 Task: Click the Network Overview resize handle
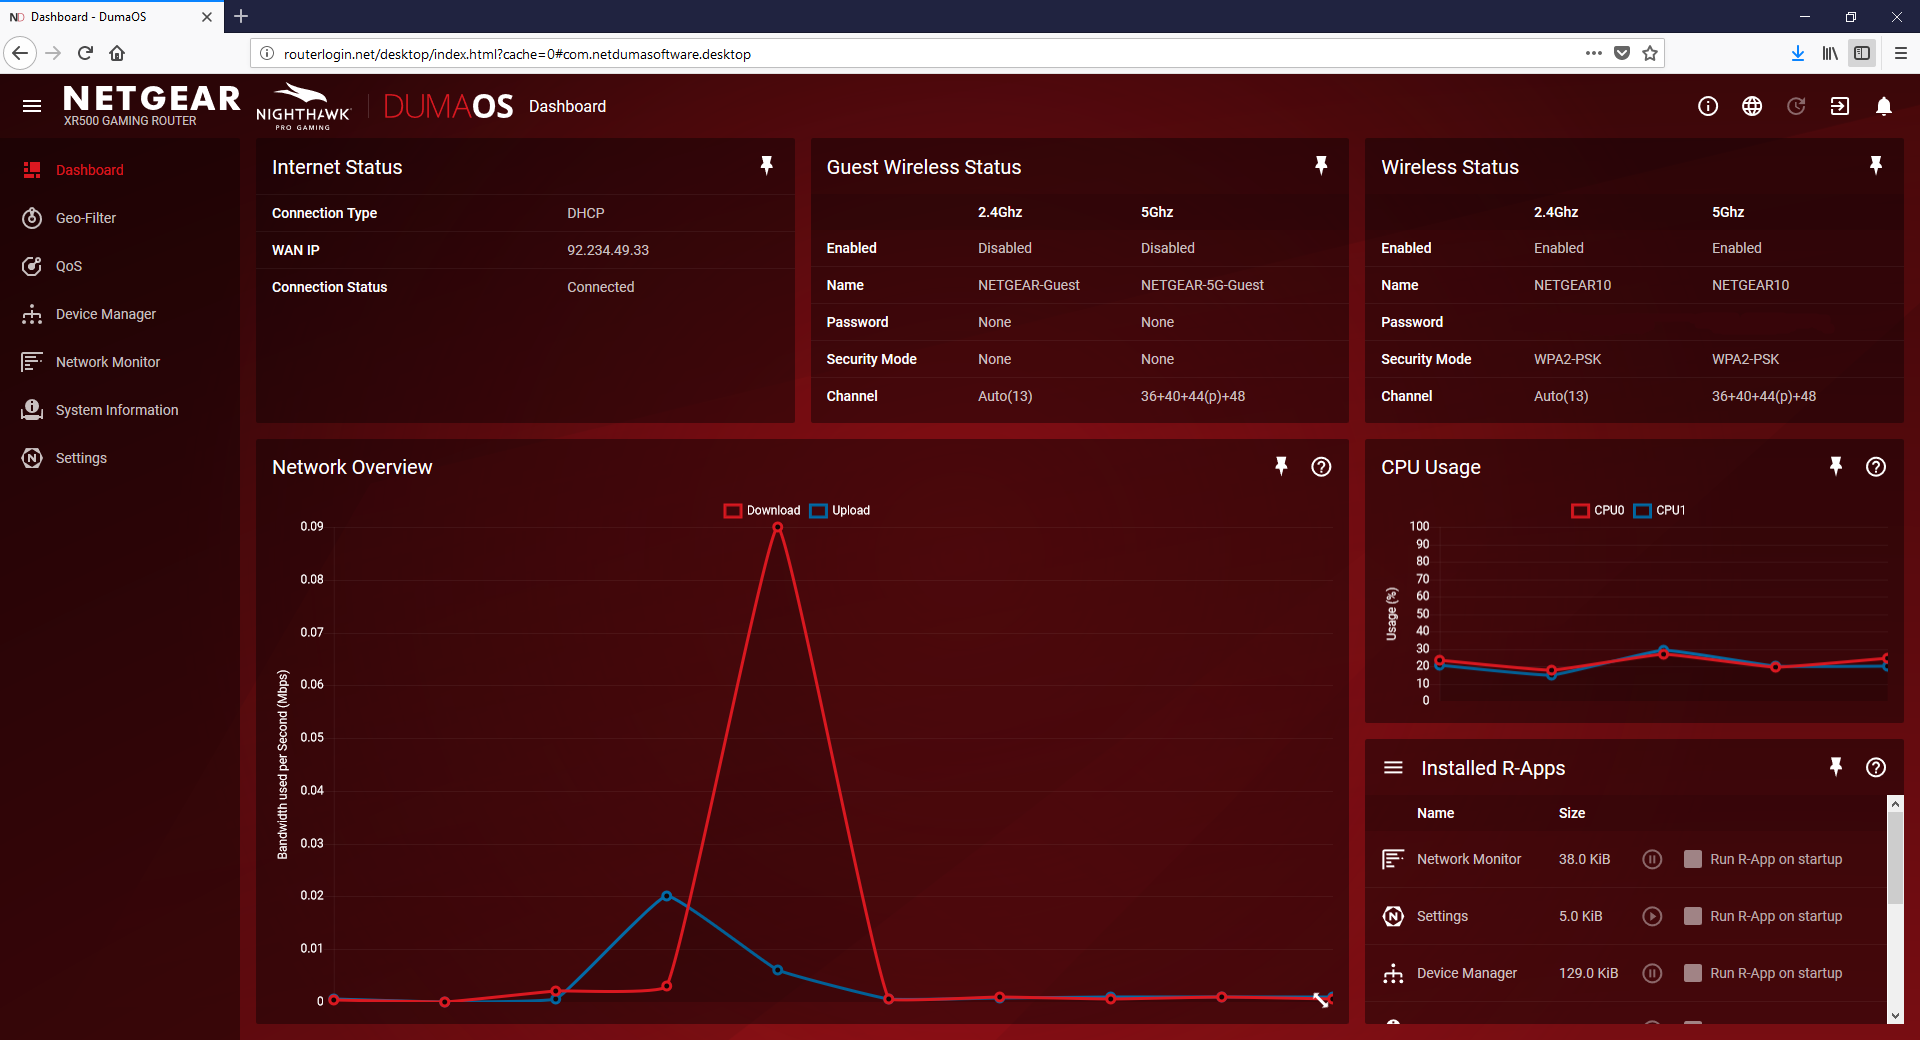coord(1322,999)
